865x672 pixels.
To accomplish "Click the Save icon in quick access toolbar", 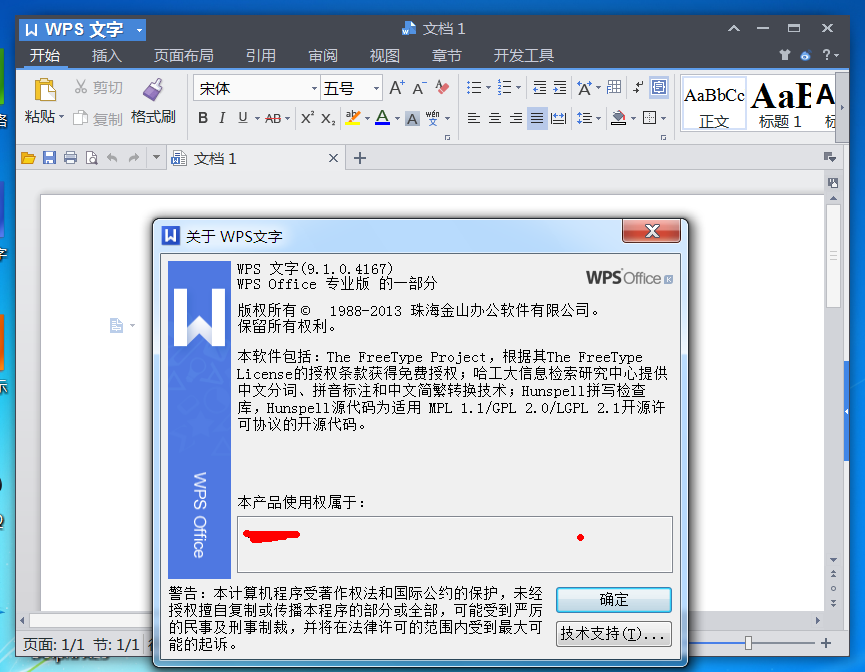I will [x=49, y=158].
